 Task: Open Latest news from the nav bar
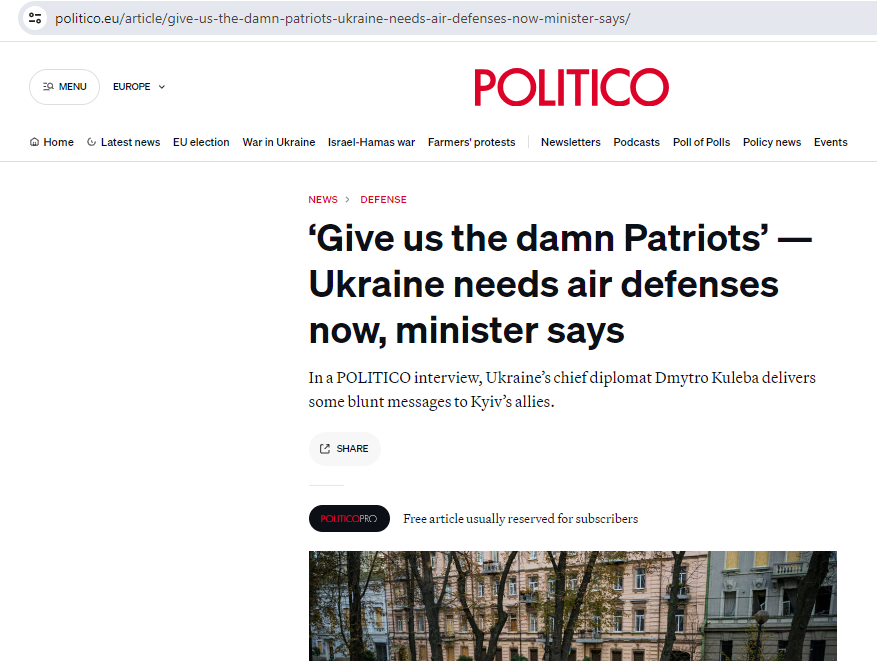tap(123, 142)
